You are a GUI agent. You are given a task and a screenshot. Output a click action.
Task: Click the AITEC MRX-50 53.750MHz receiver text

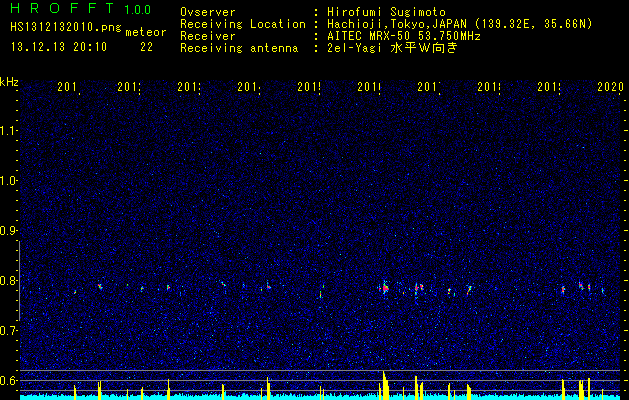click(404, 37)
